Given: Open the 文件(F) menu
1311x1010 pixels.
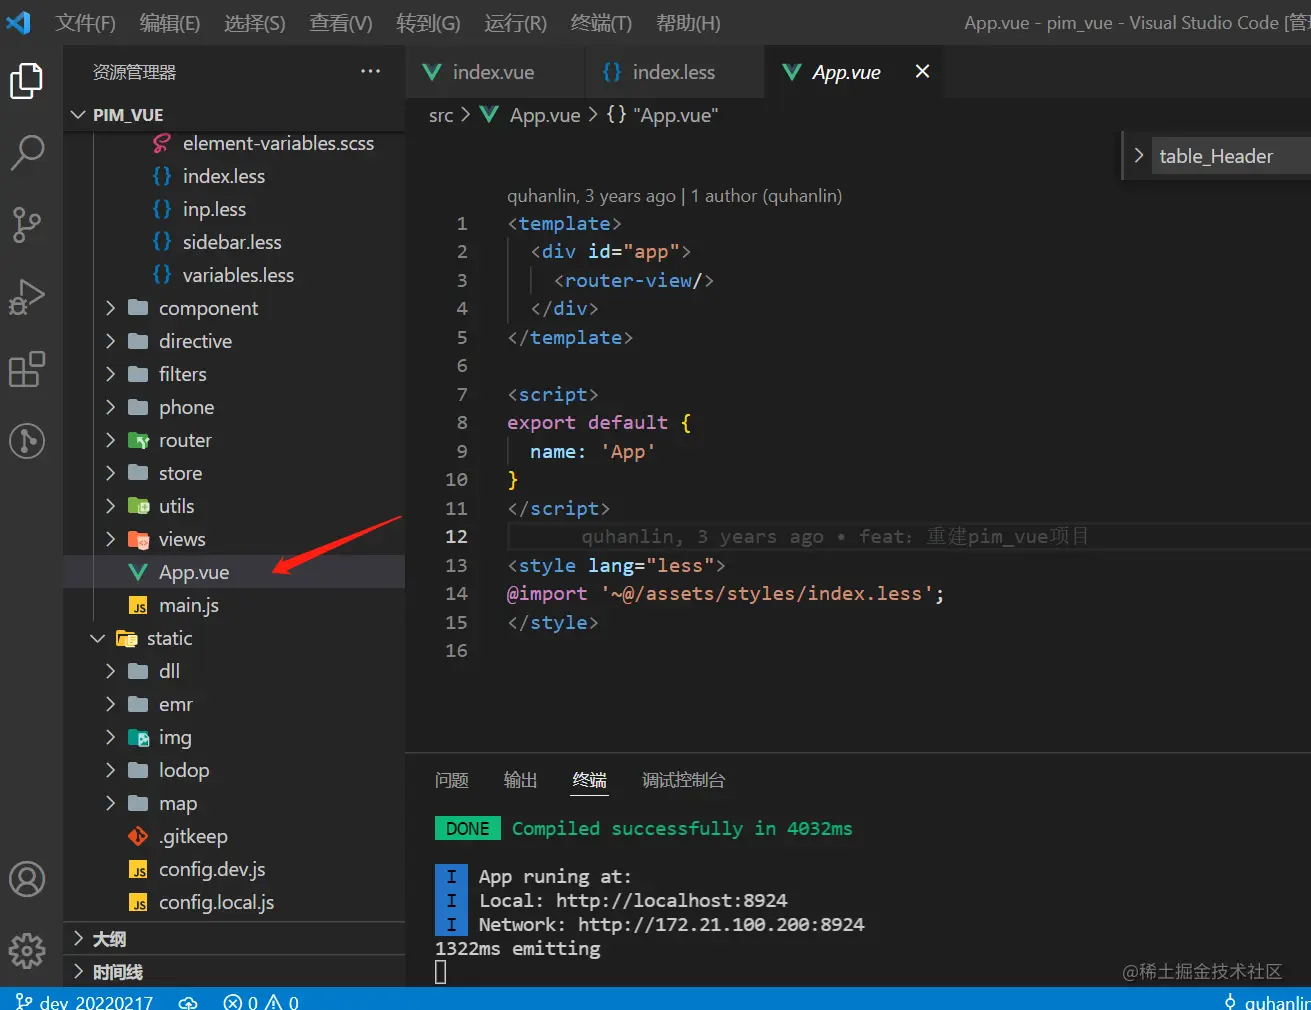Looking at the screenshot, I should click(x=85, y=22).
